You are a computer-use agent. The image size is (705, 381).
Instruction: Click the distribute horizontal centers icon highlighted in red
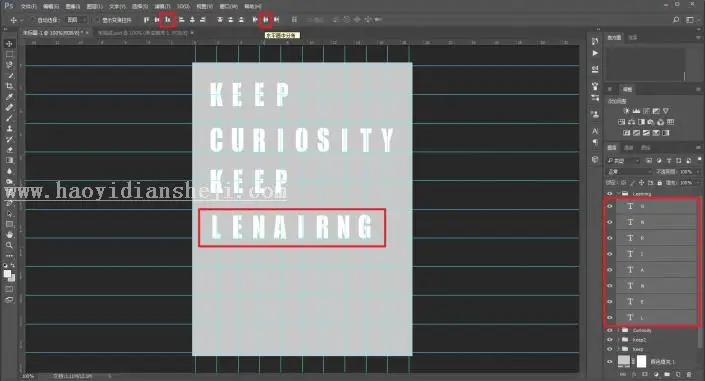coord(266,20)
